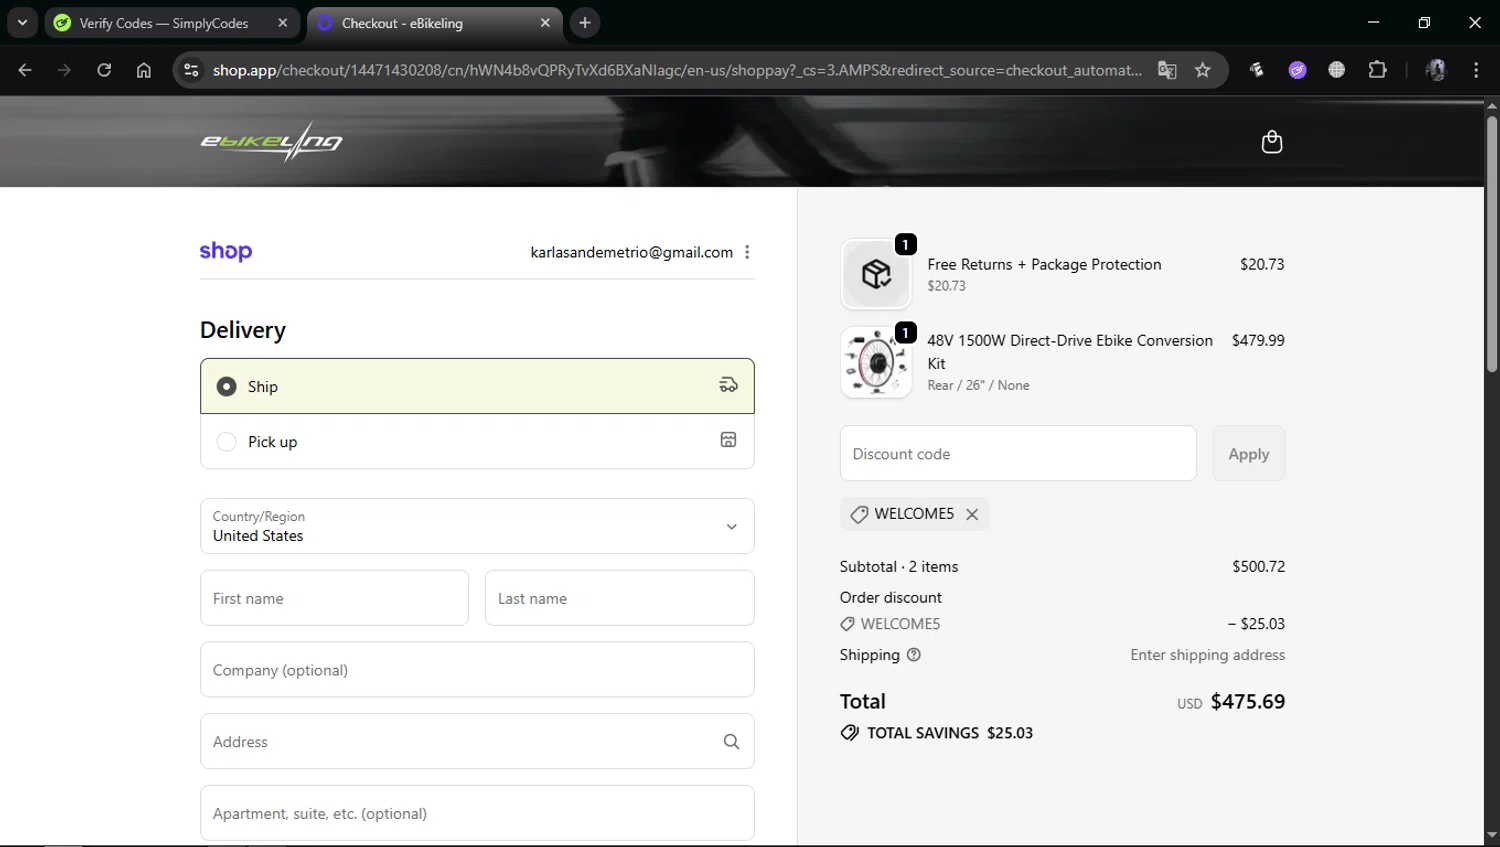Minimize the browser window
Image resolution: width=1500 pixels, height=847 pixels.
click(x=1374, y=22)
